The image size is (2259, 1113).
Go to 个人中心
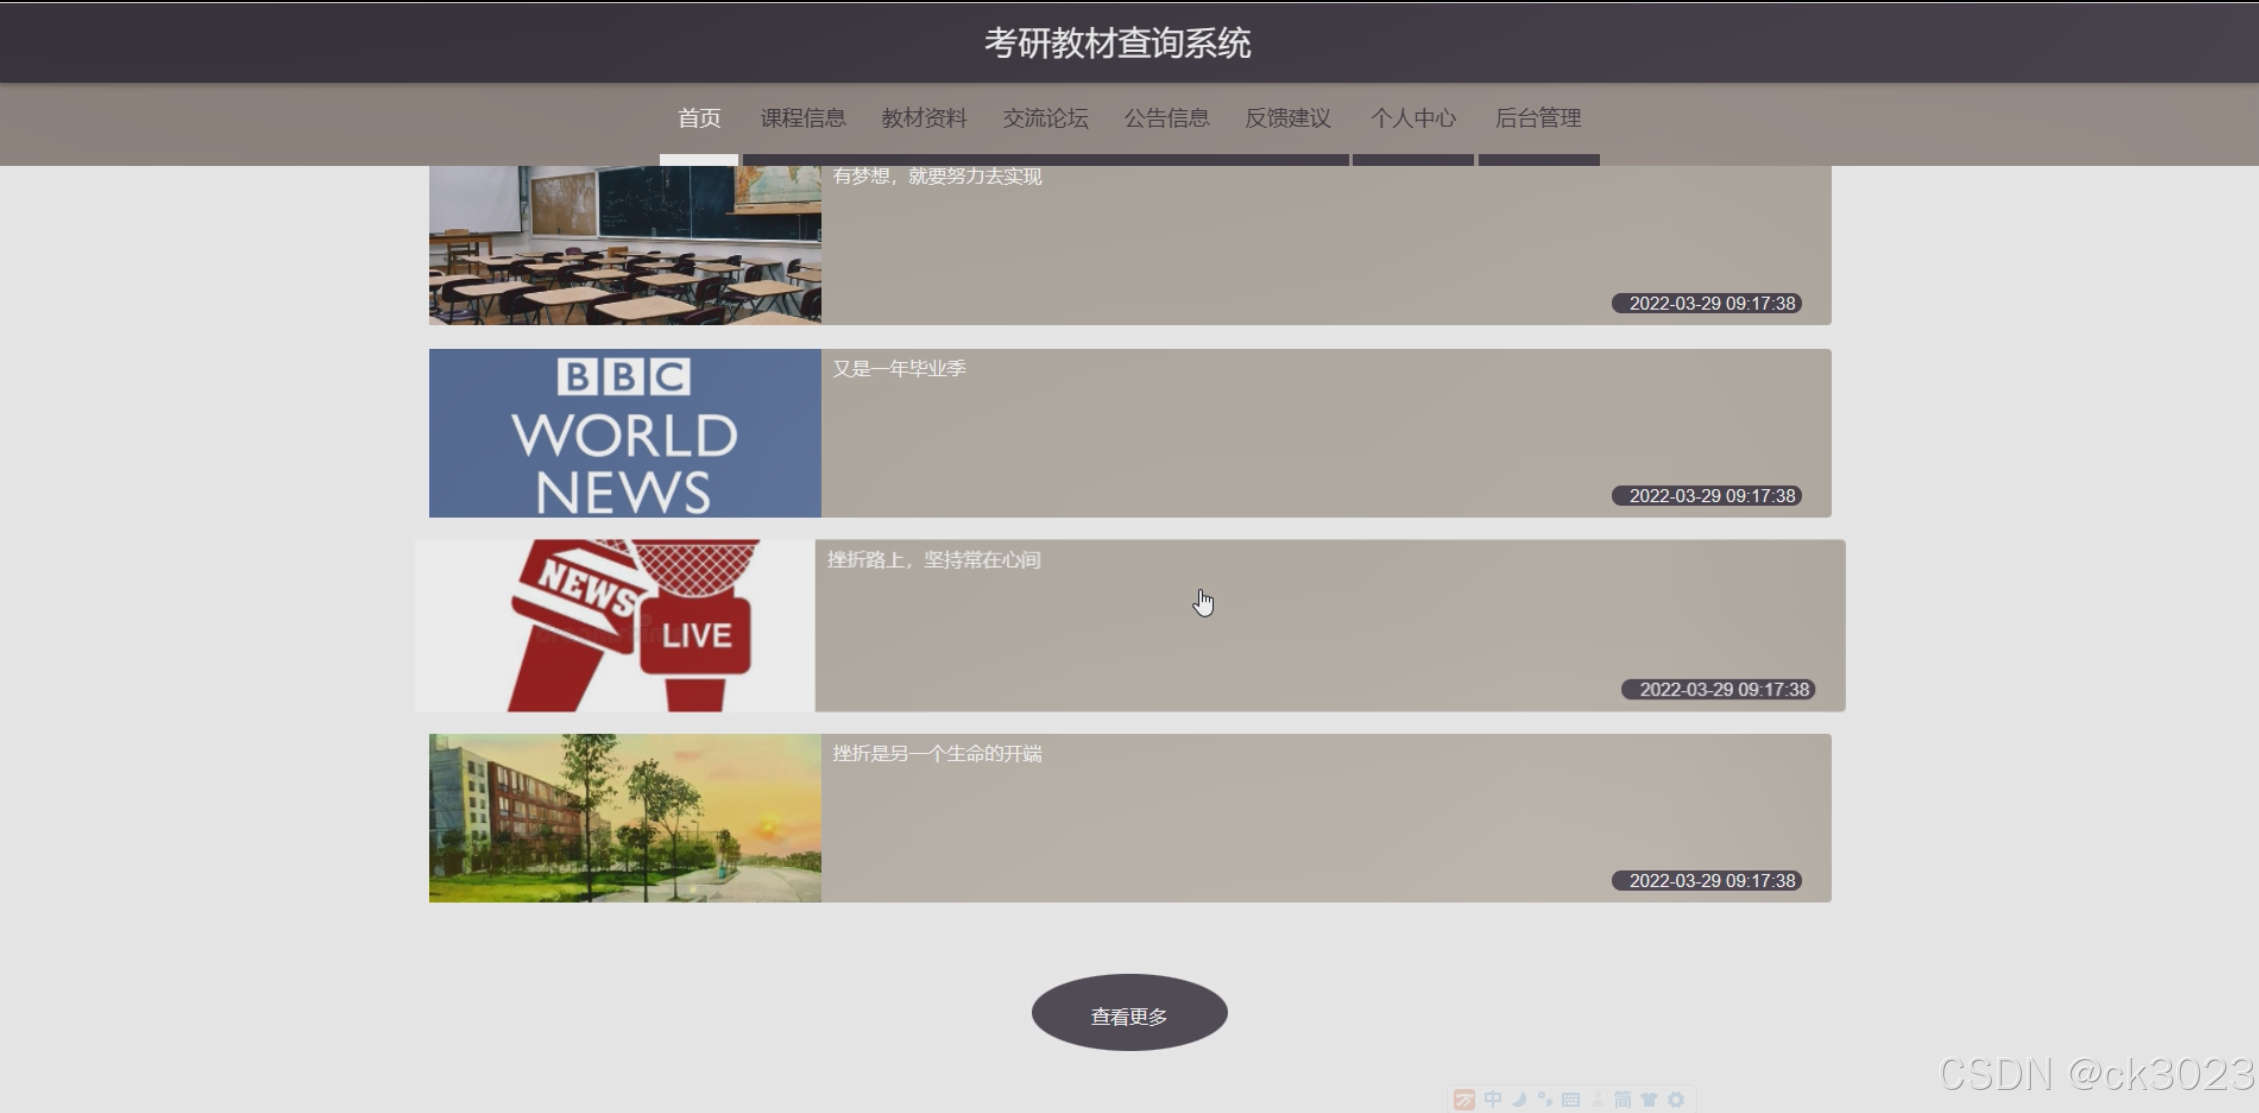[1412, 118]
